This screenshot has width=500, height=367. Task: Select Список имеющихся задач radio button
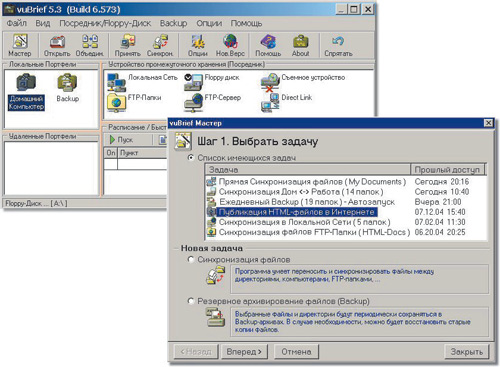click(191, 157)
